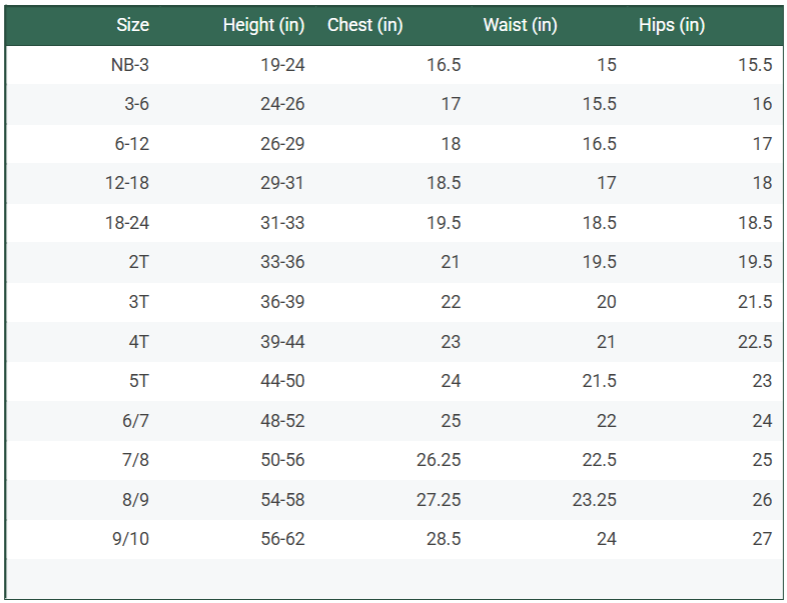Viewport: 787px width, 603px height.
Task: Click the Size column header
Action: coord(132,25)
